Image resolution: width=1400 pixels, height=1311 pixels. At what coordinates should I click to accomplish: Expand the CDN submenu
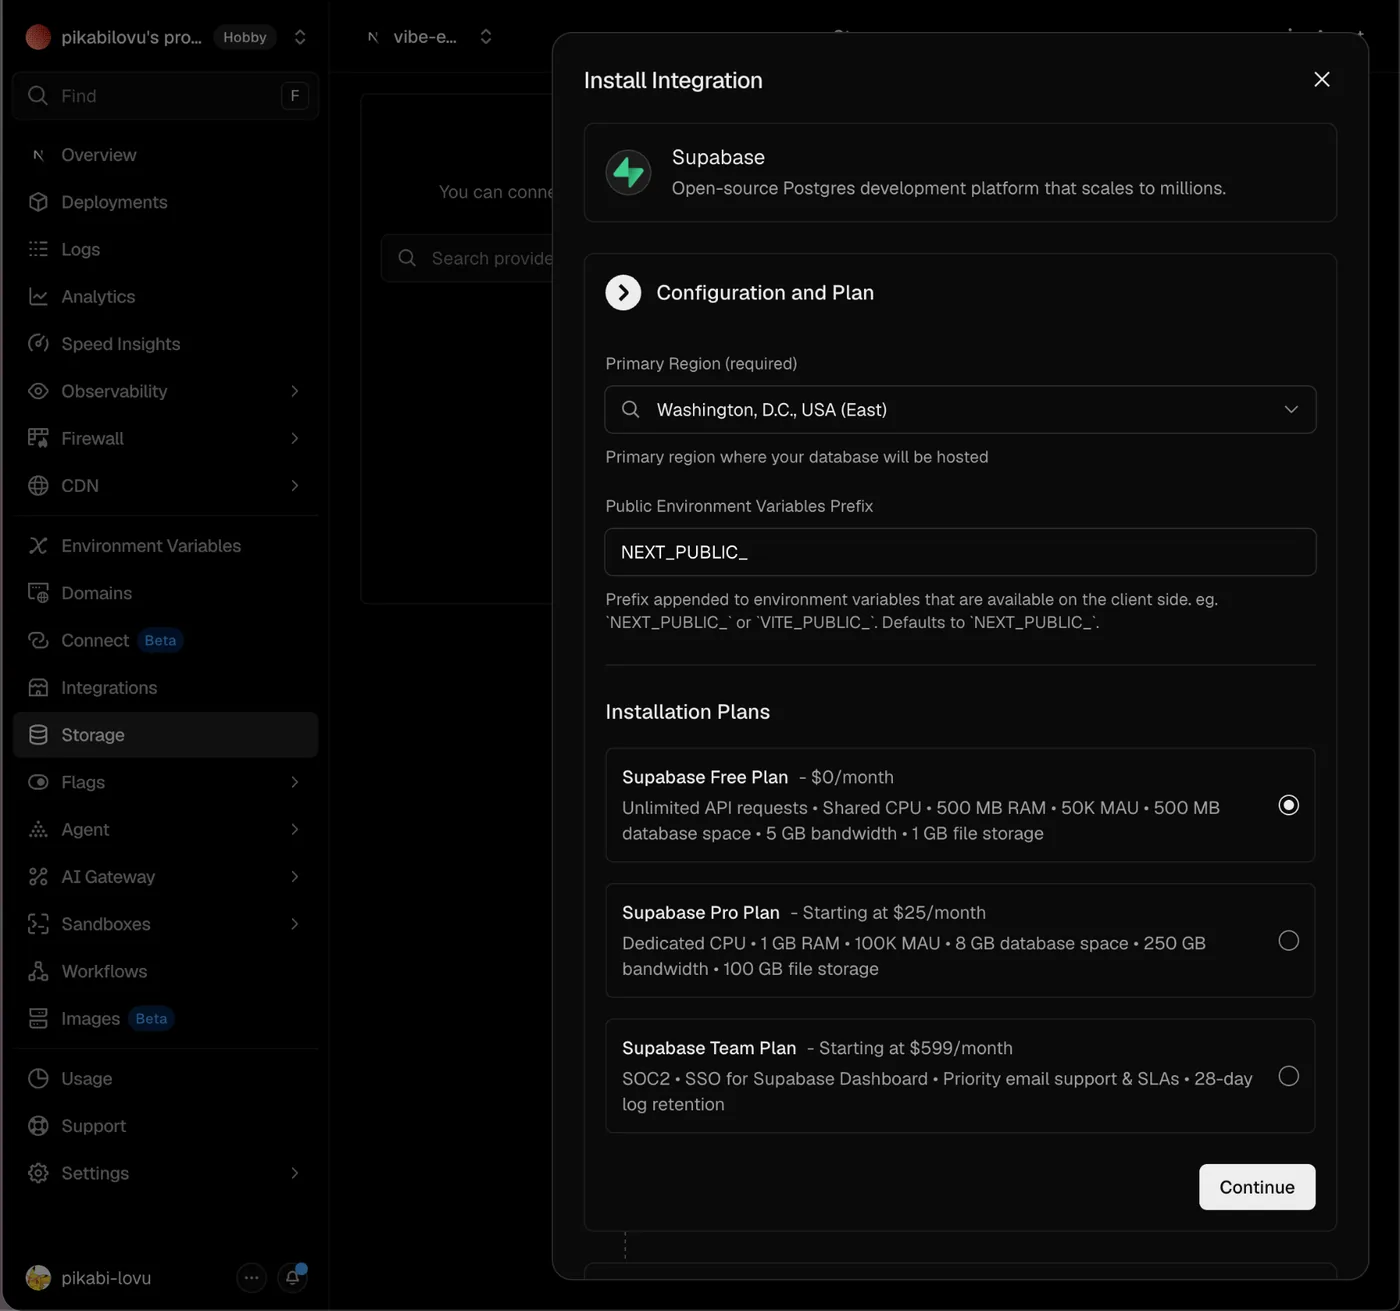[294, 485]
